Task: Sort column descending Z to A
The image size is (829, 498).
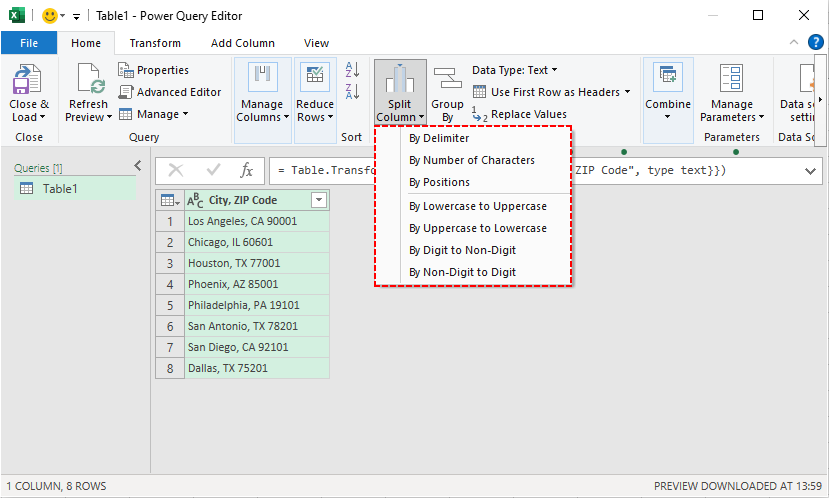Action: 353,91
